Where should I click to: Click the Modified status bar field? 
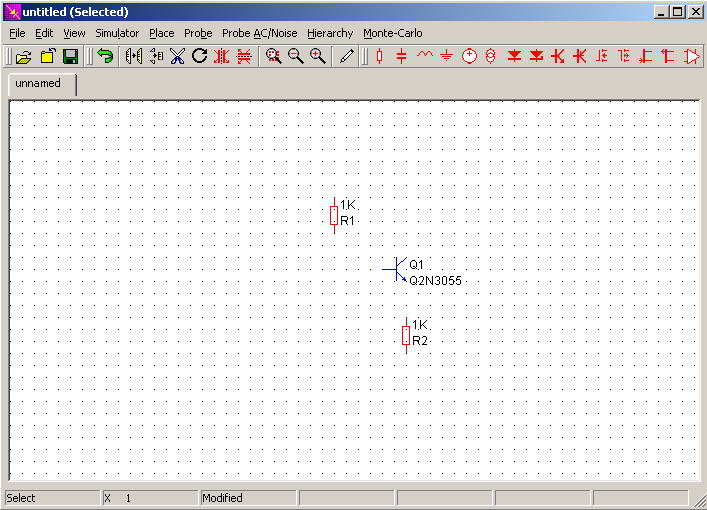point(248,498)
